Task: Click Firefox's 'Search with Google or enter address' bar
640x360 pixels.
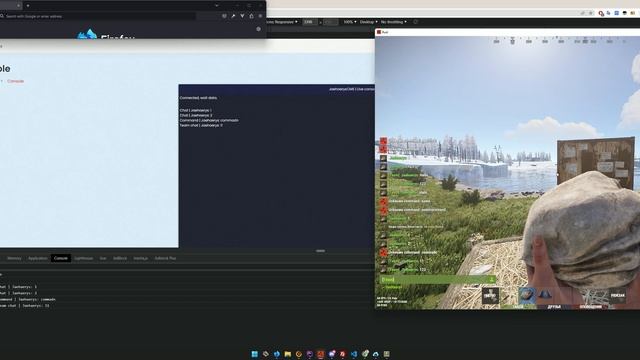Action: (98, 16)
